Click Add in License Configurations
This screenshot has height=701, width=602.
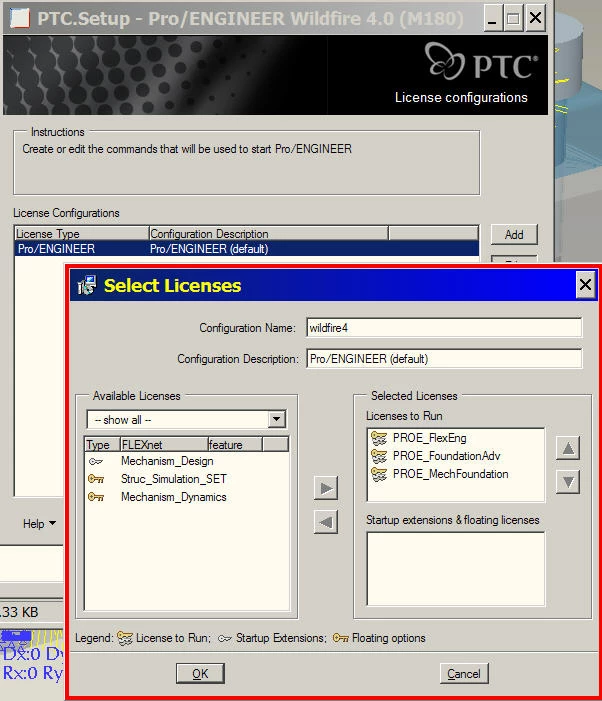[x=514, y=235]
